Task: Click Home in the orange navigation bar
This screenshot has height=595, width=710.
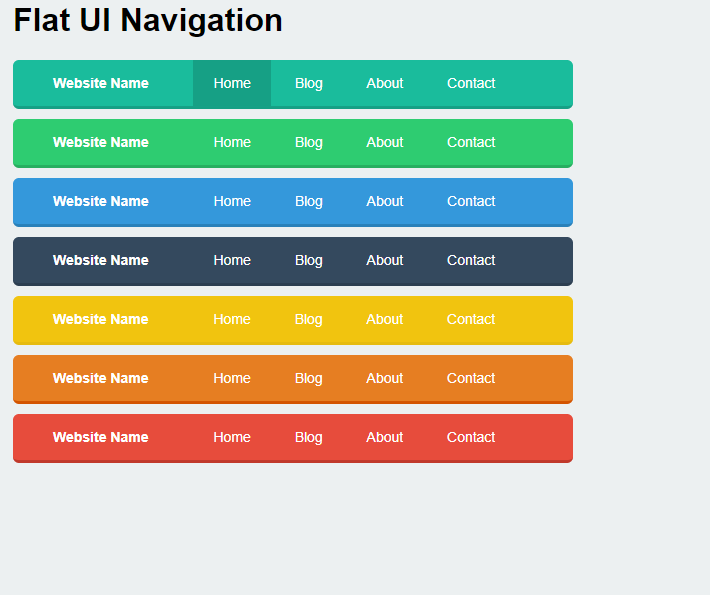Action: click(x=232, y=378)
